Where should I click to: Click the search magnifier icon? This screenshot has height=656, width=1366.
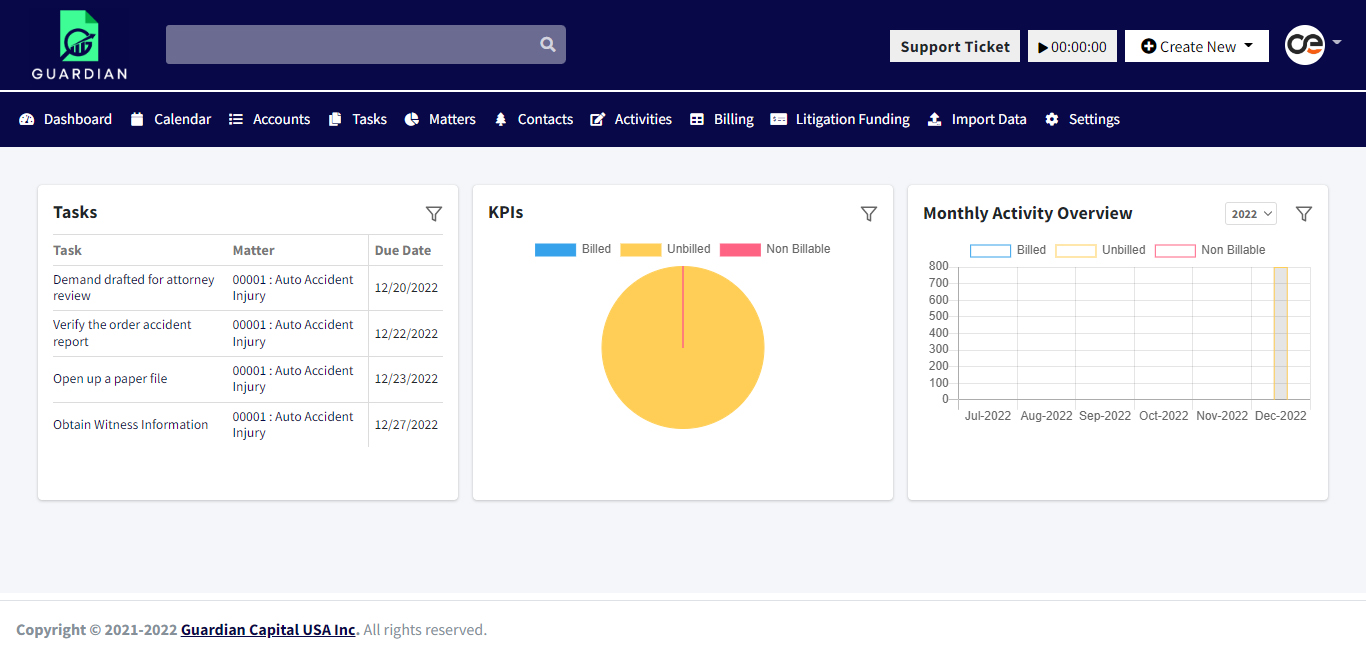coord(547,44)
